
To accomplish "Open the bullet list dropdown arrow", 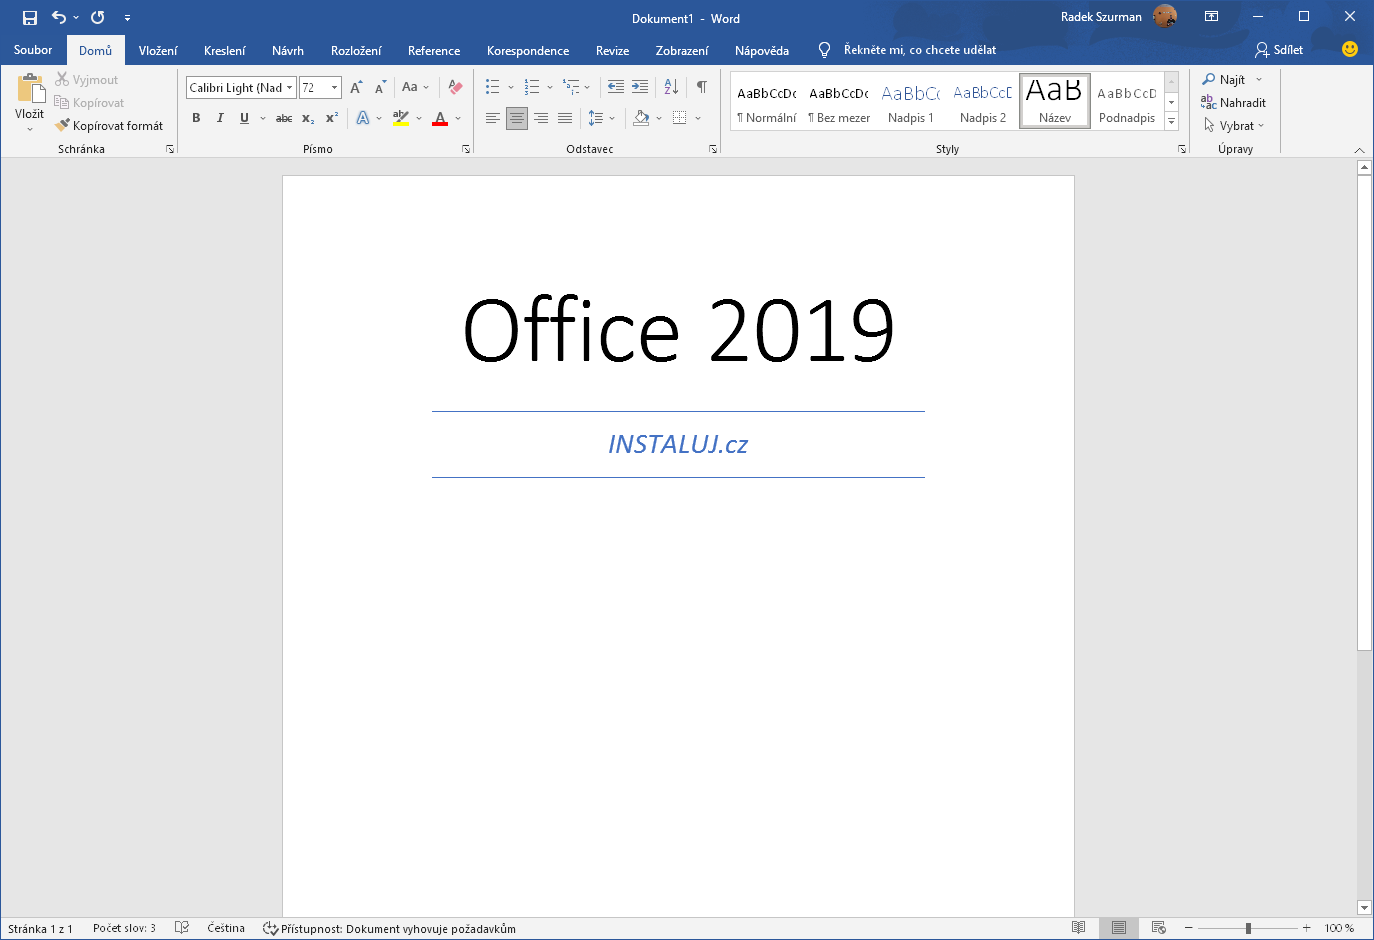I will (x=511, y=87).
